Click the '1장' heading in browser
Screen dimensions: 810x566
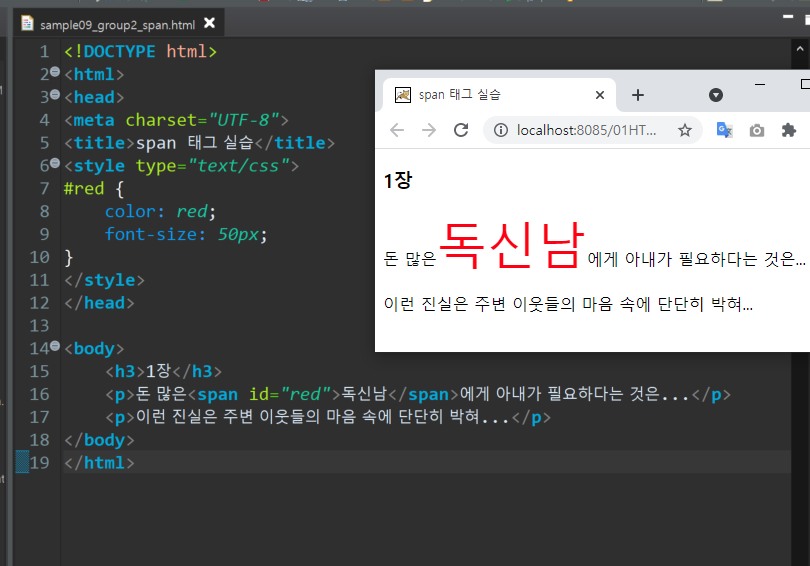tap(398, 181)
